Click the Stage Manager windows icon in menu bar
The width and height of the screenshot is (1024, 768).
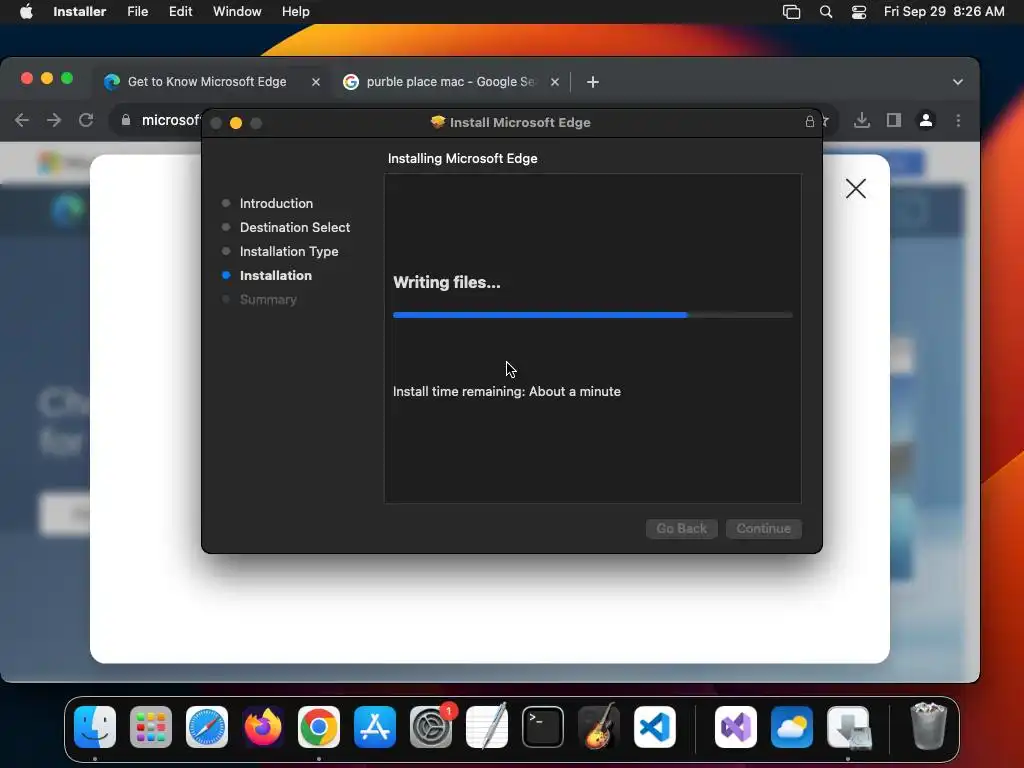pyautogui.click(x=792, y=12)
